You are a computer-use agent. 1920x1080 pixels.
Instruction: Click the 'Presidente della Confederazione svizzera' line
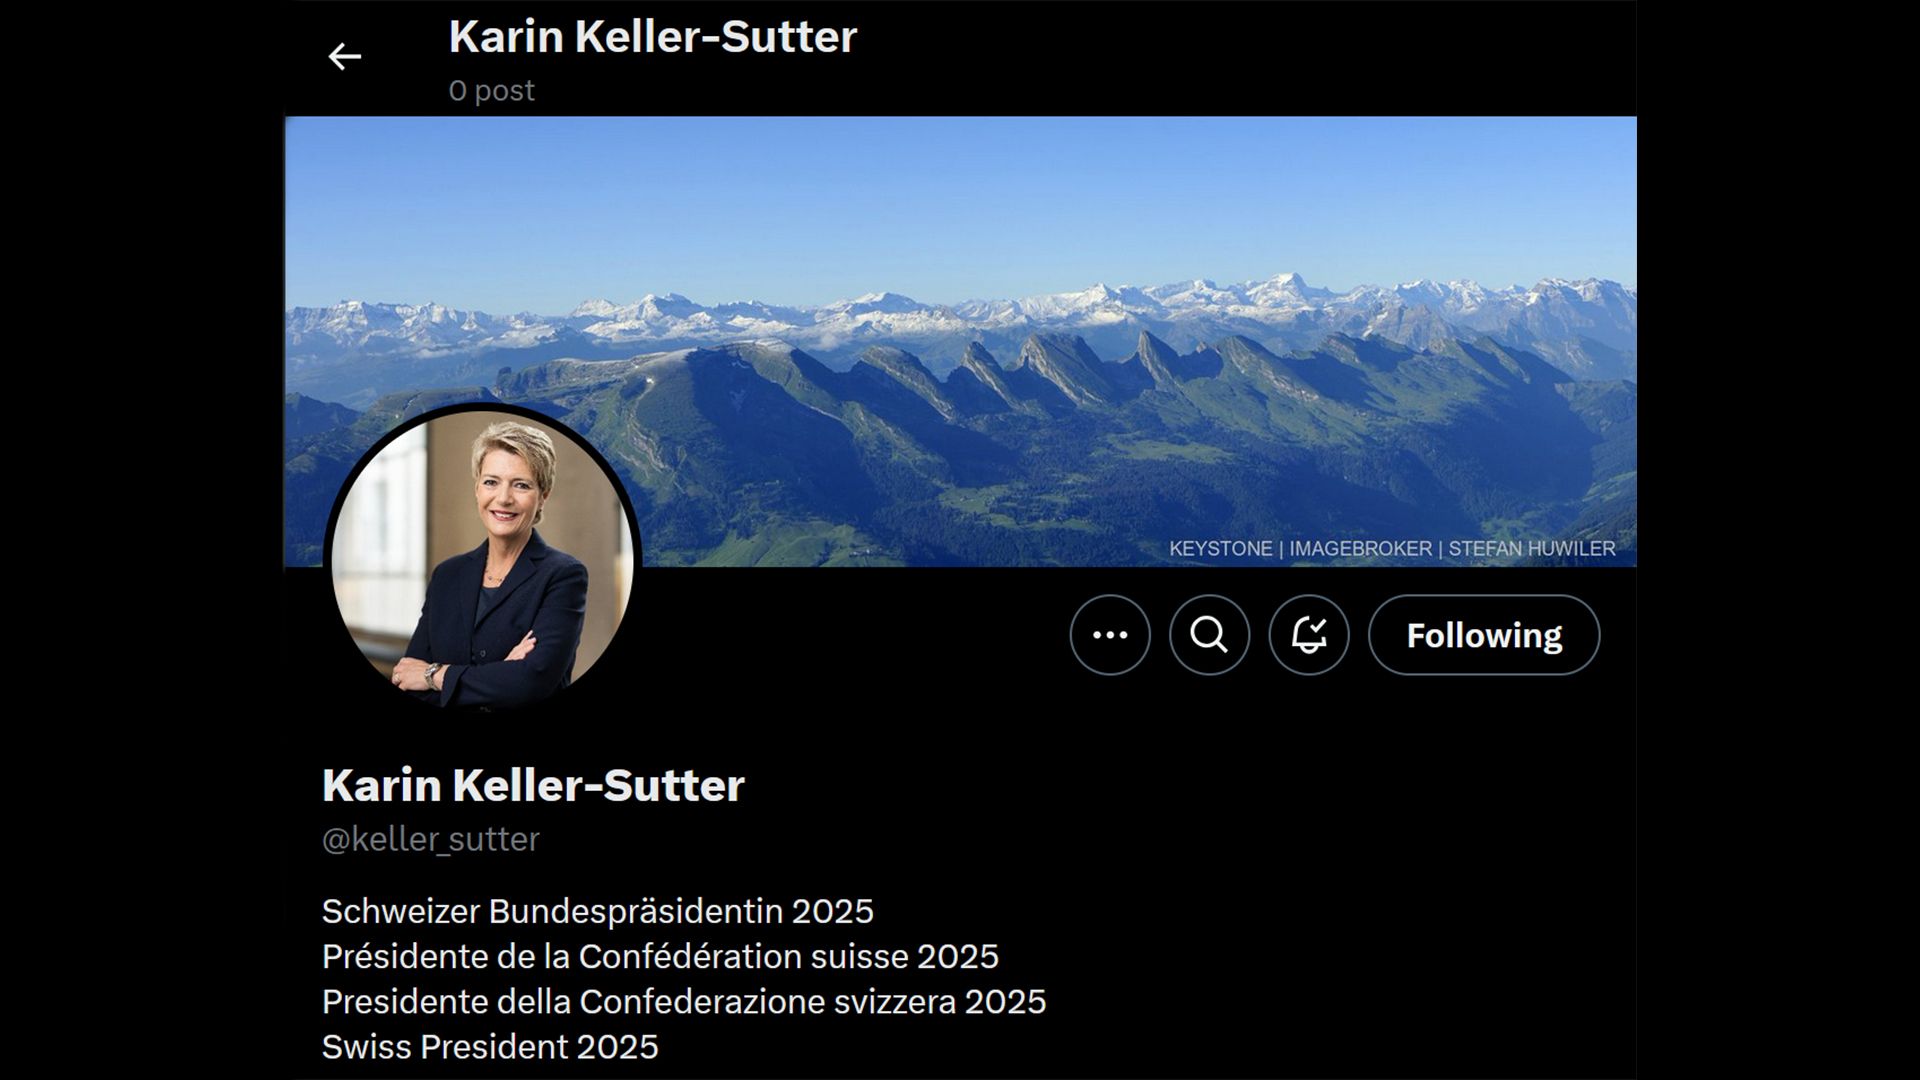coord(638,1001)
